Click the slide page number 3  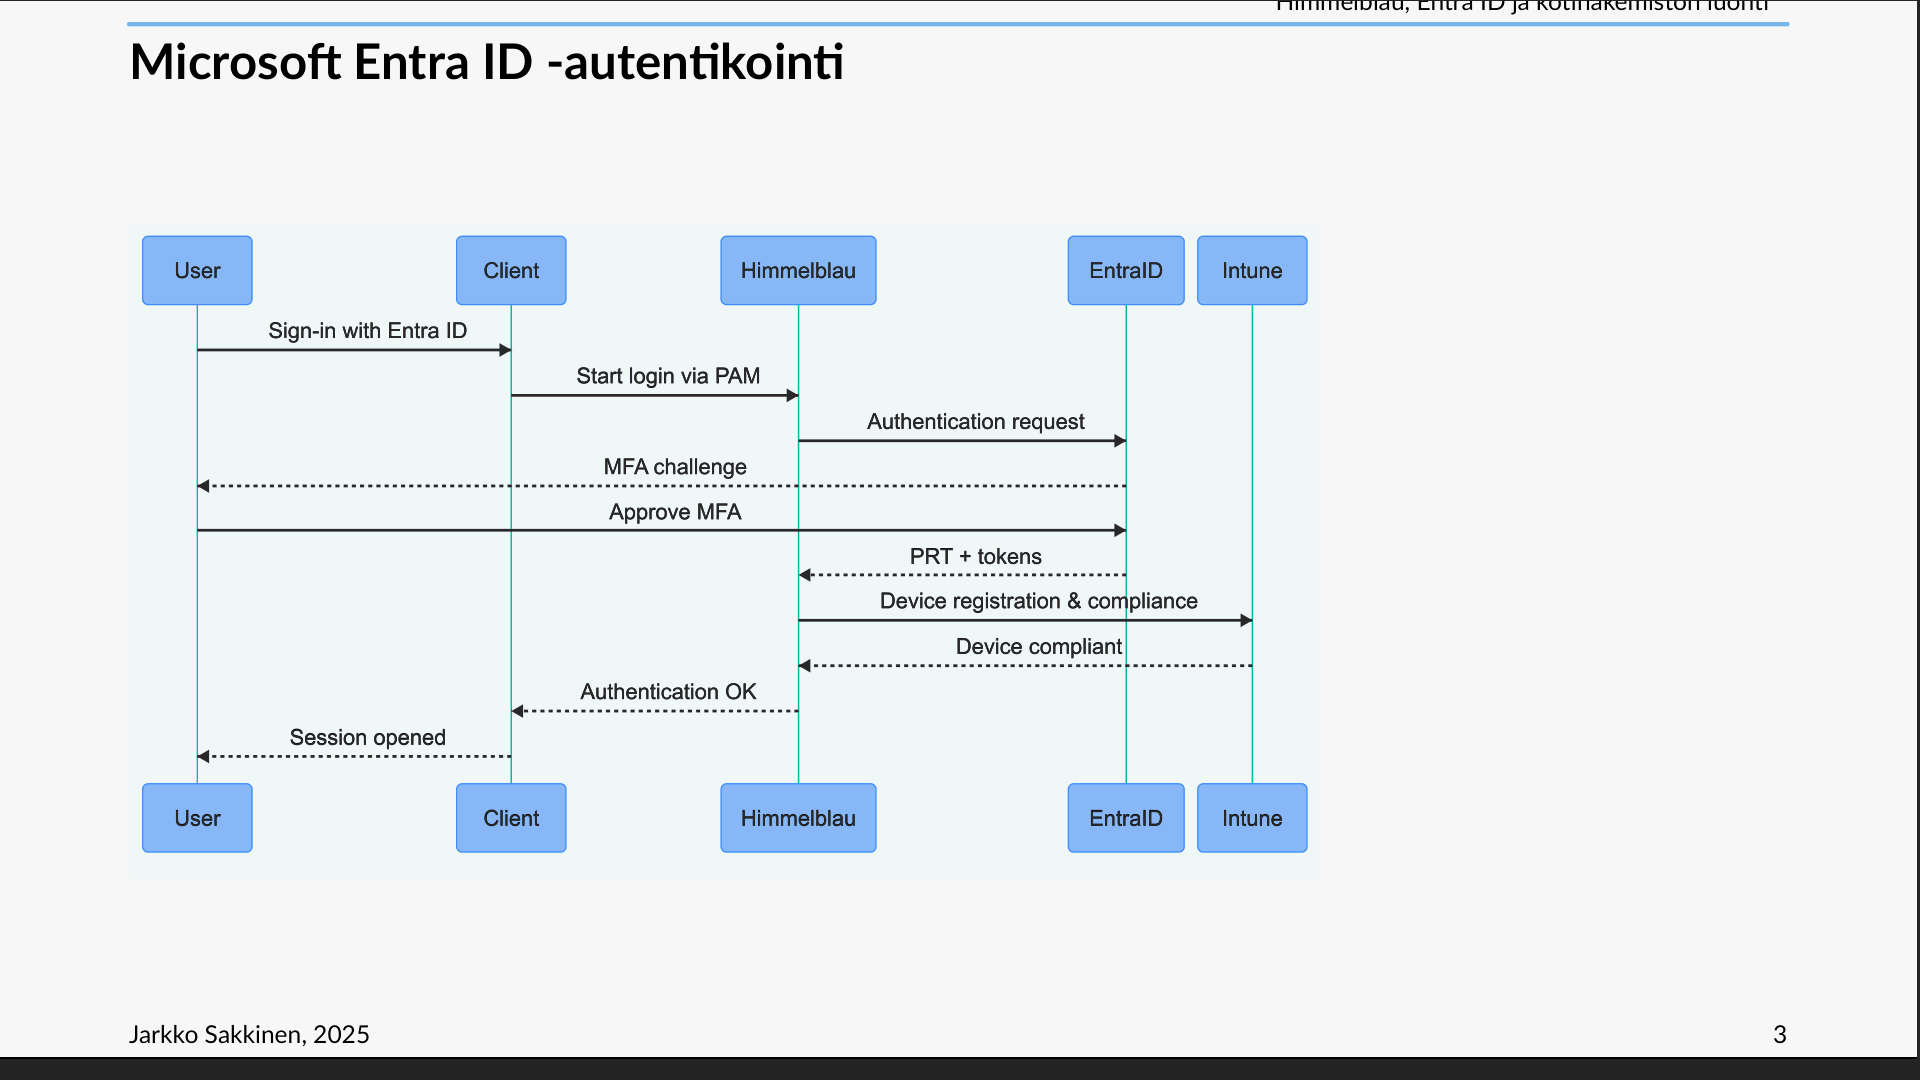(x=1779, y=1034)
